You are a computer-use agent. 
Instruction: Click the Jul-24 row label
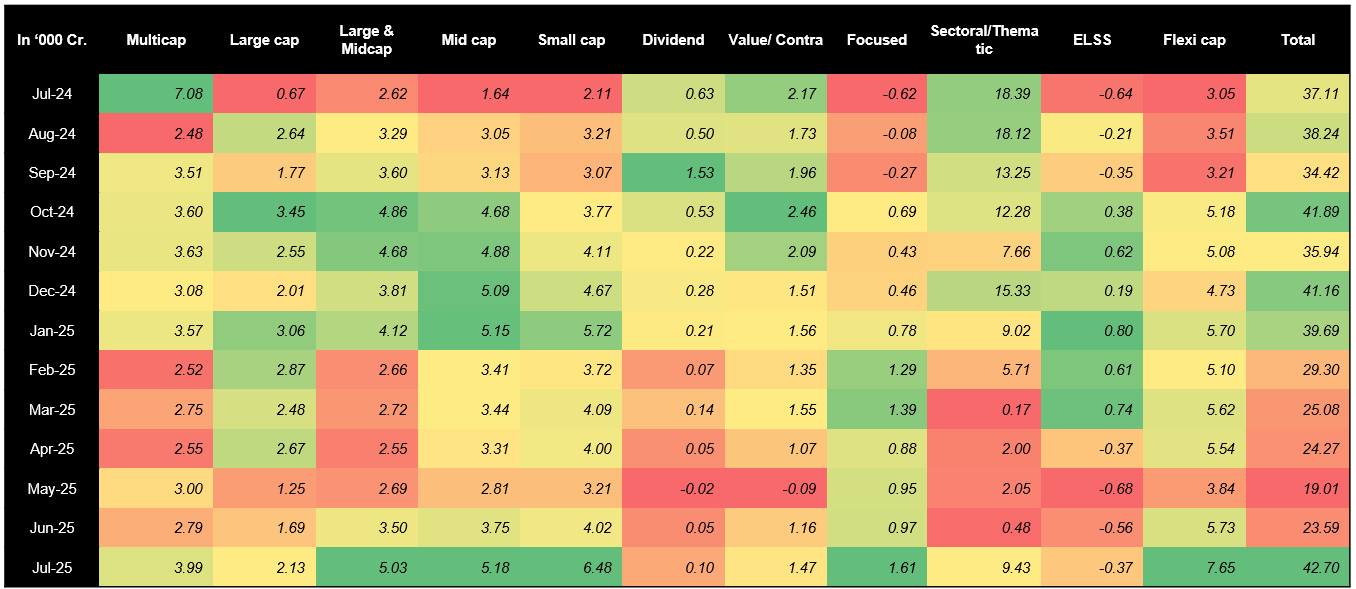coord(51,94)
